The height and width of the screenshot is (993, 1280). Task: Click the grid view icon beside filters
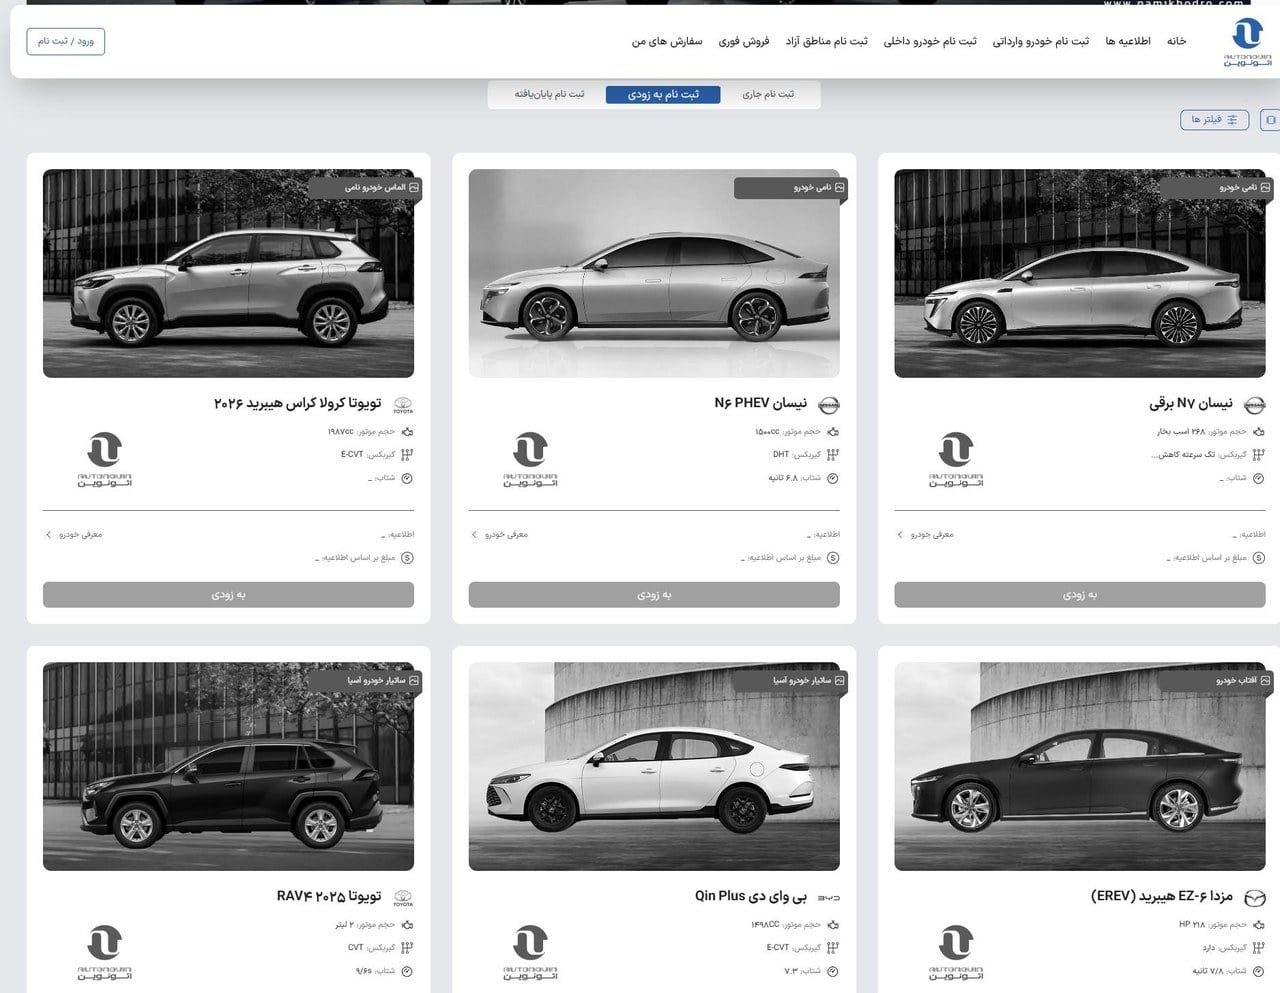(1271, 120)
